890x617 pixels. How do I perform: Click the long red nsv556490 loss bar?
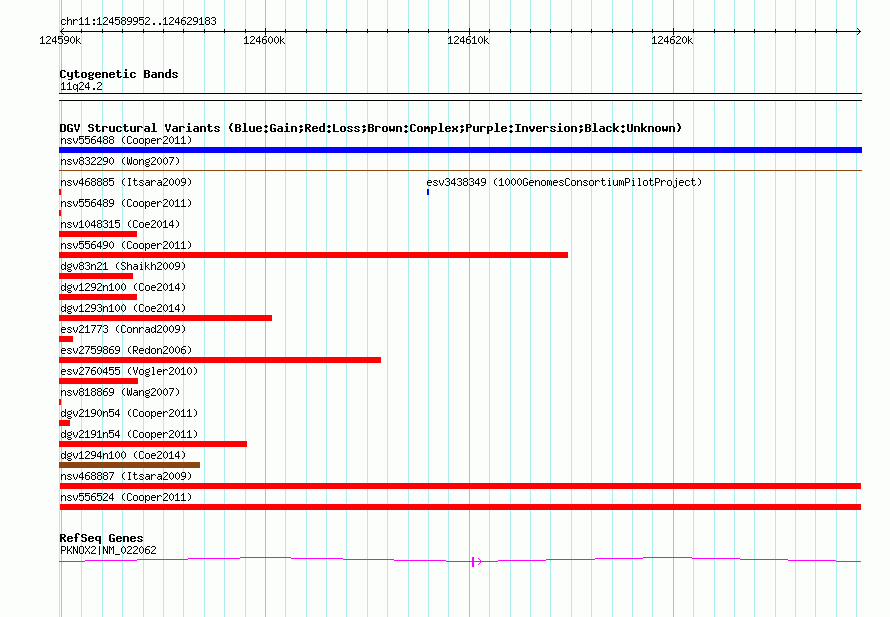[x=313, y=255]
